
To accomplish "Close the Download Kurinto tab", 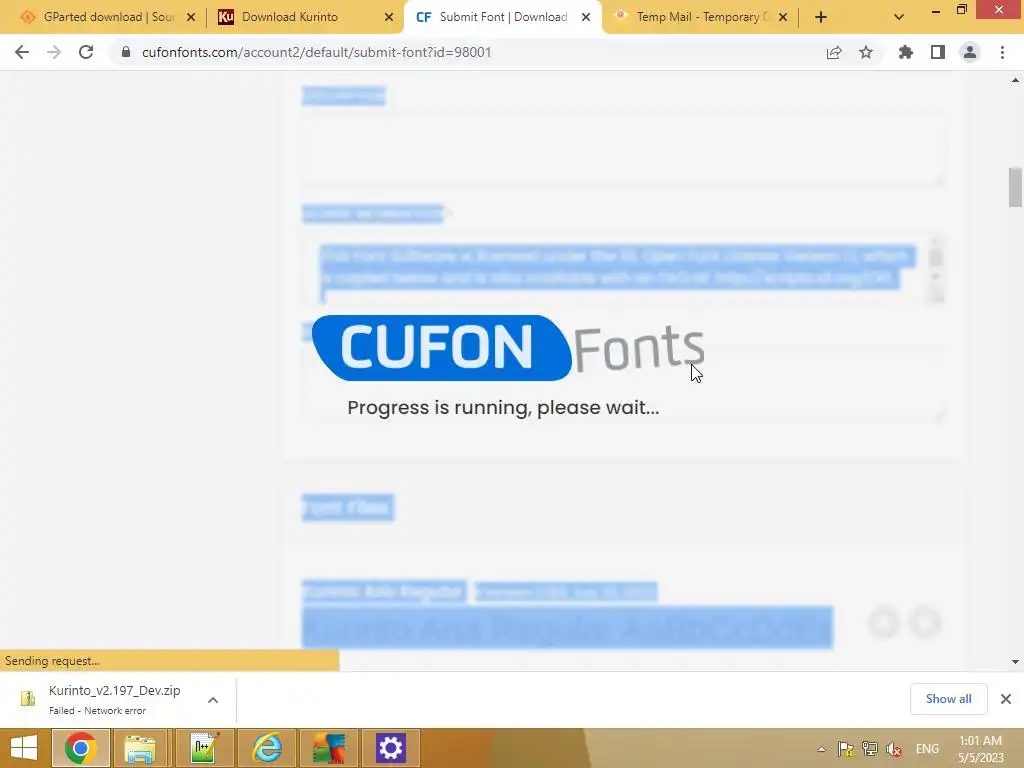I will (389, 18).
